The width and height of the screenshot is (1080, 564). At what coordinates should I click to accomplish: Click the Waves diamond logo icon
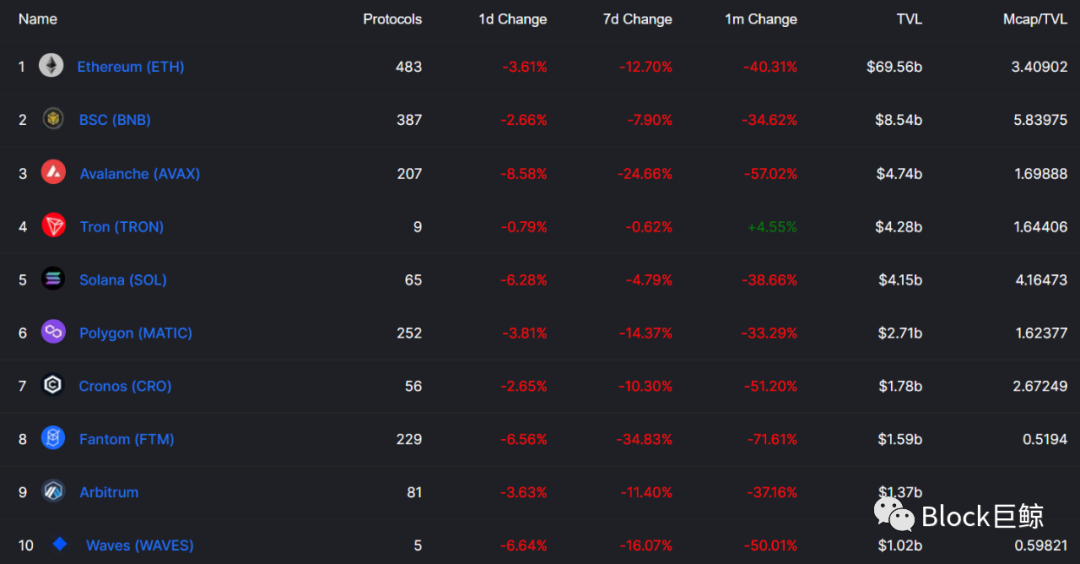click(x=60, y=544)
